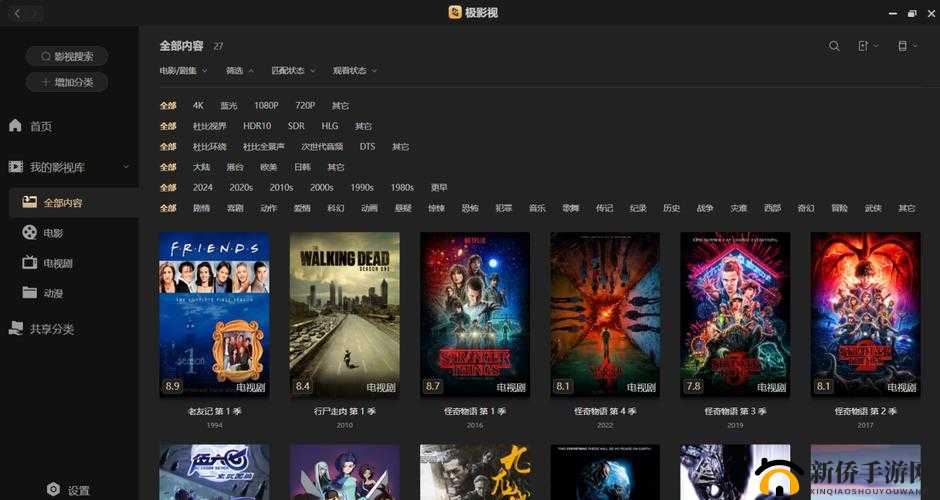
Task: Select the 720P filter
Action: [305, 106]
